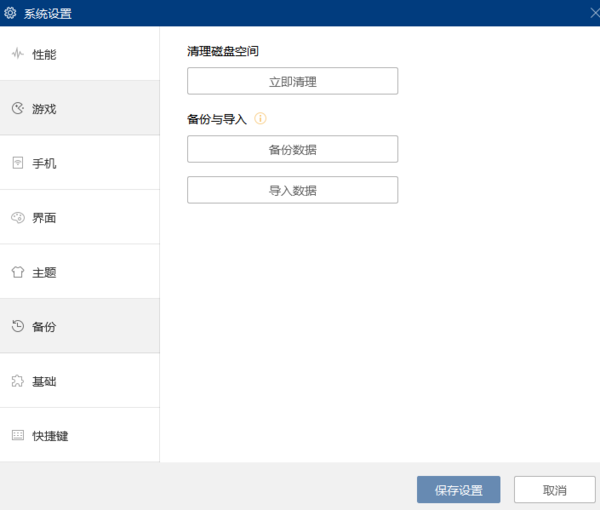Click the 清理磁盘空间 heading text
This screenshot has height=510, width=600.
(x=223, y=51)
